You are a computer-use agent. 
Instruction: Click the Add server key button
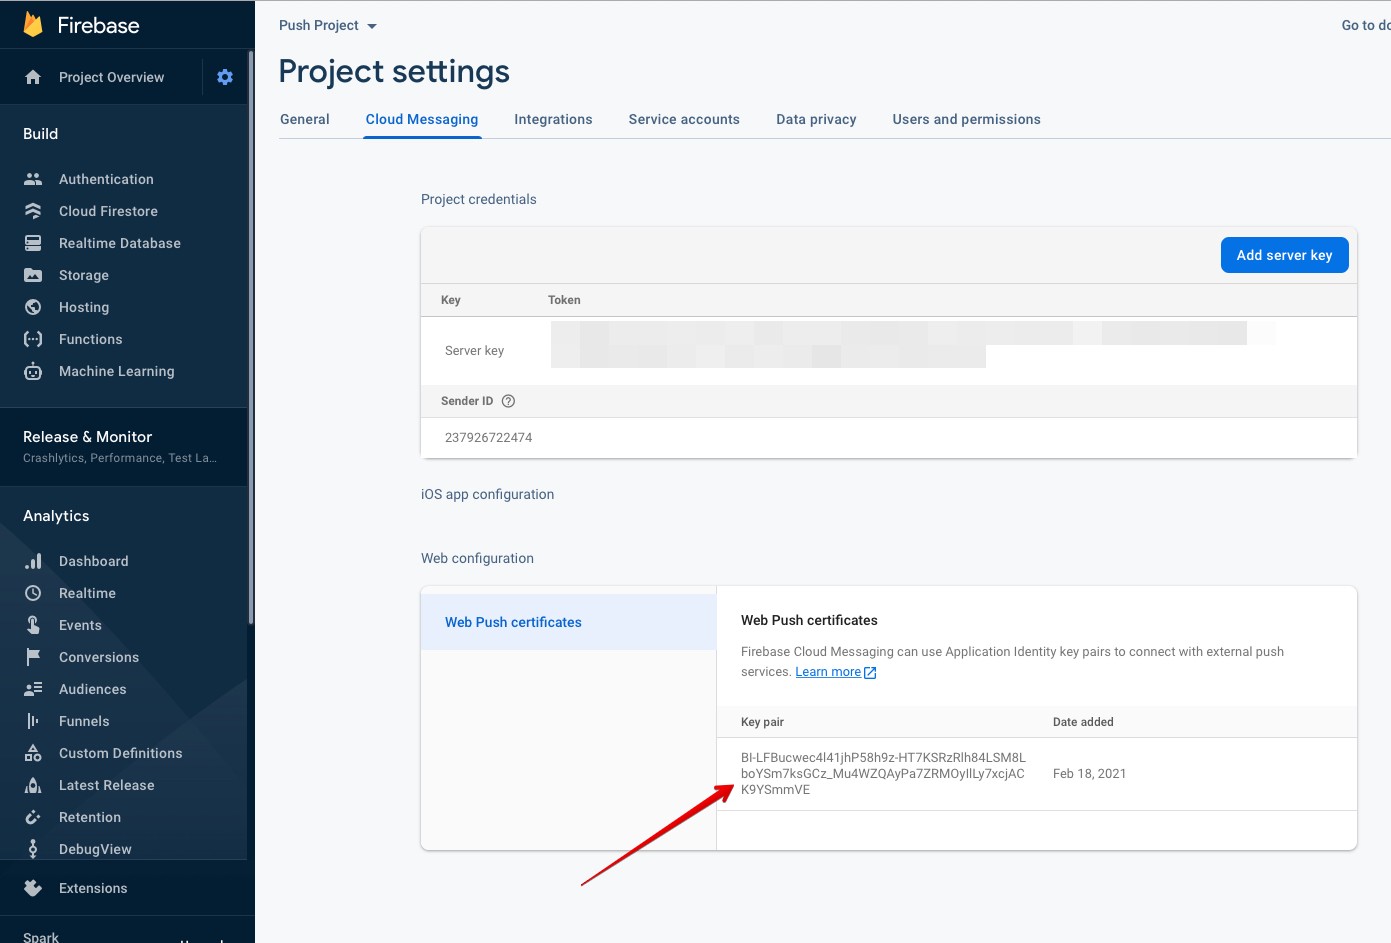point(1284,255)
